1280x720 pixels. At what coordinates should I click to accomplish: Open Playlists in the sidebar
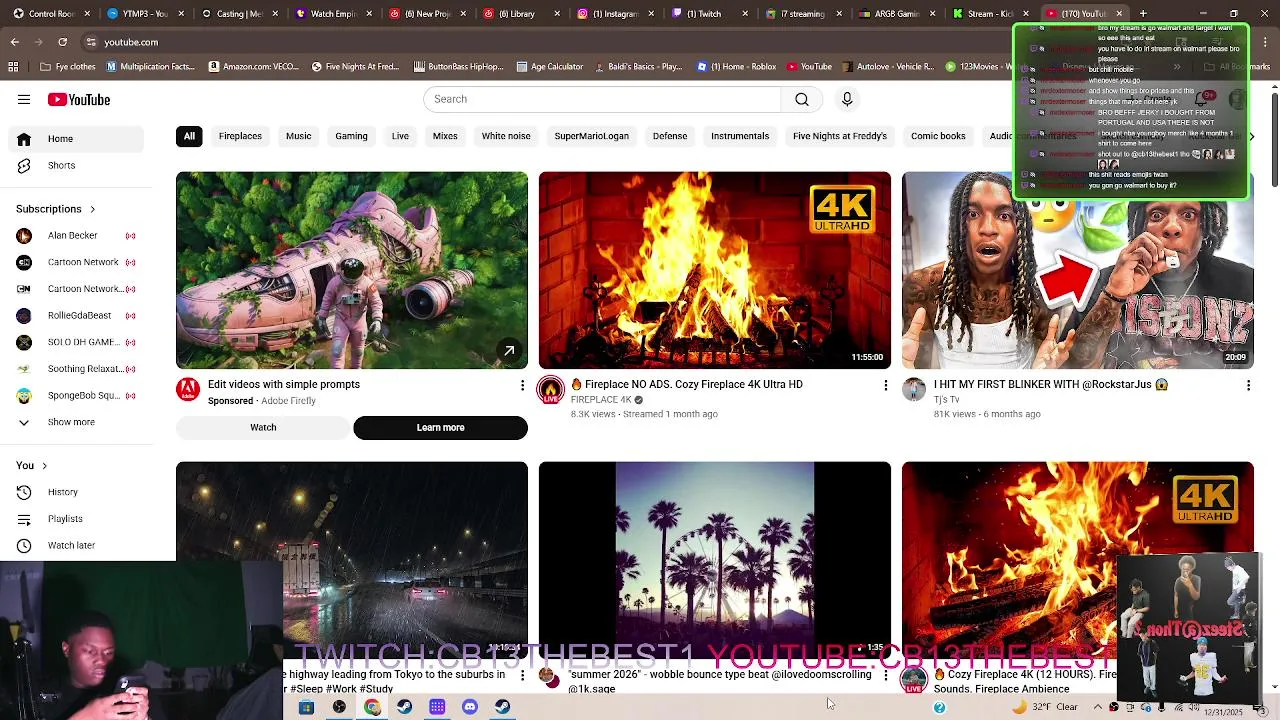(x=76, y=519)
